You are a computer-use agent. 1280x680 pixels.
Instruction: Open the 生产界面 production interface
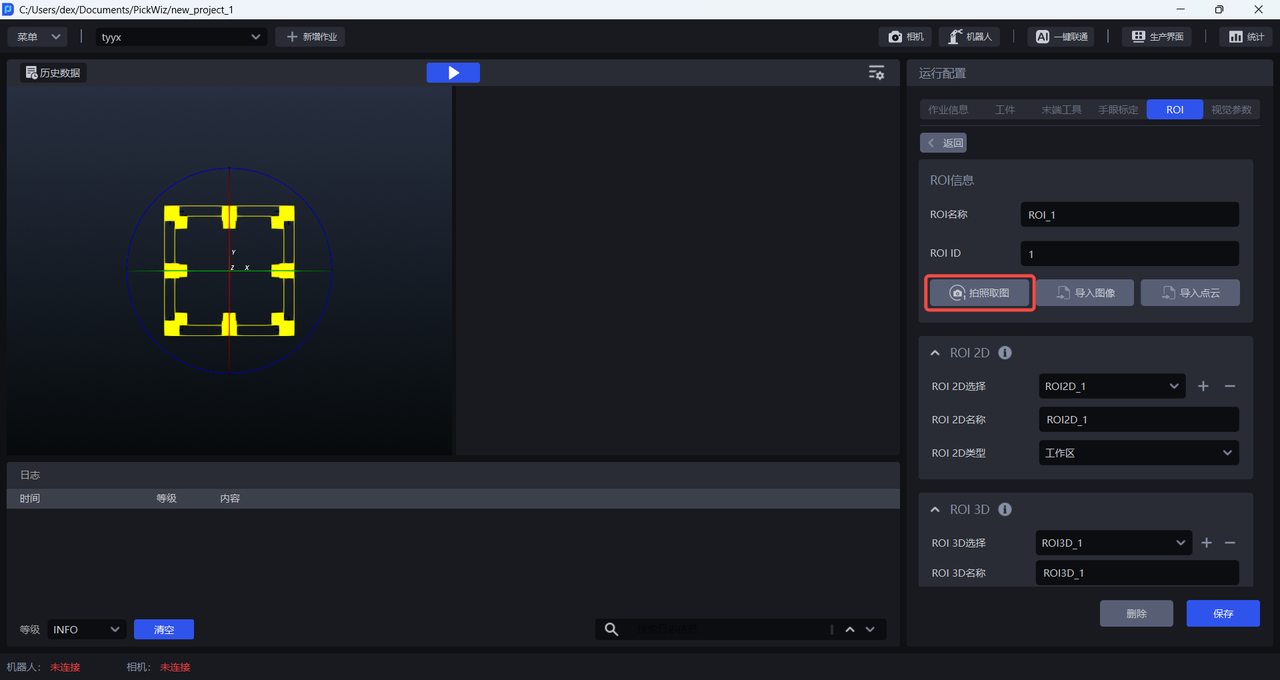tap(1157, 37)
